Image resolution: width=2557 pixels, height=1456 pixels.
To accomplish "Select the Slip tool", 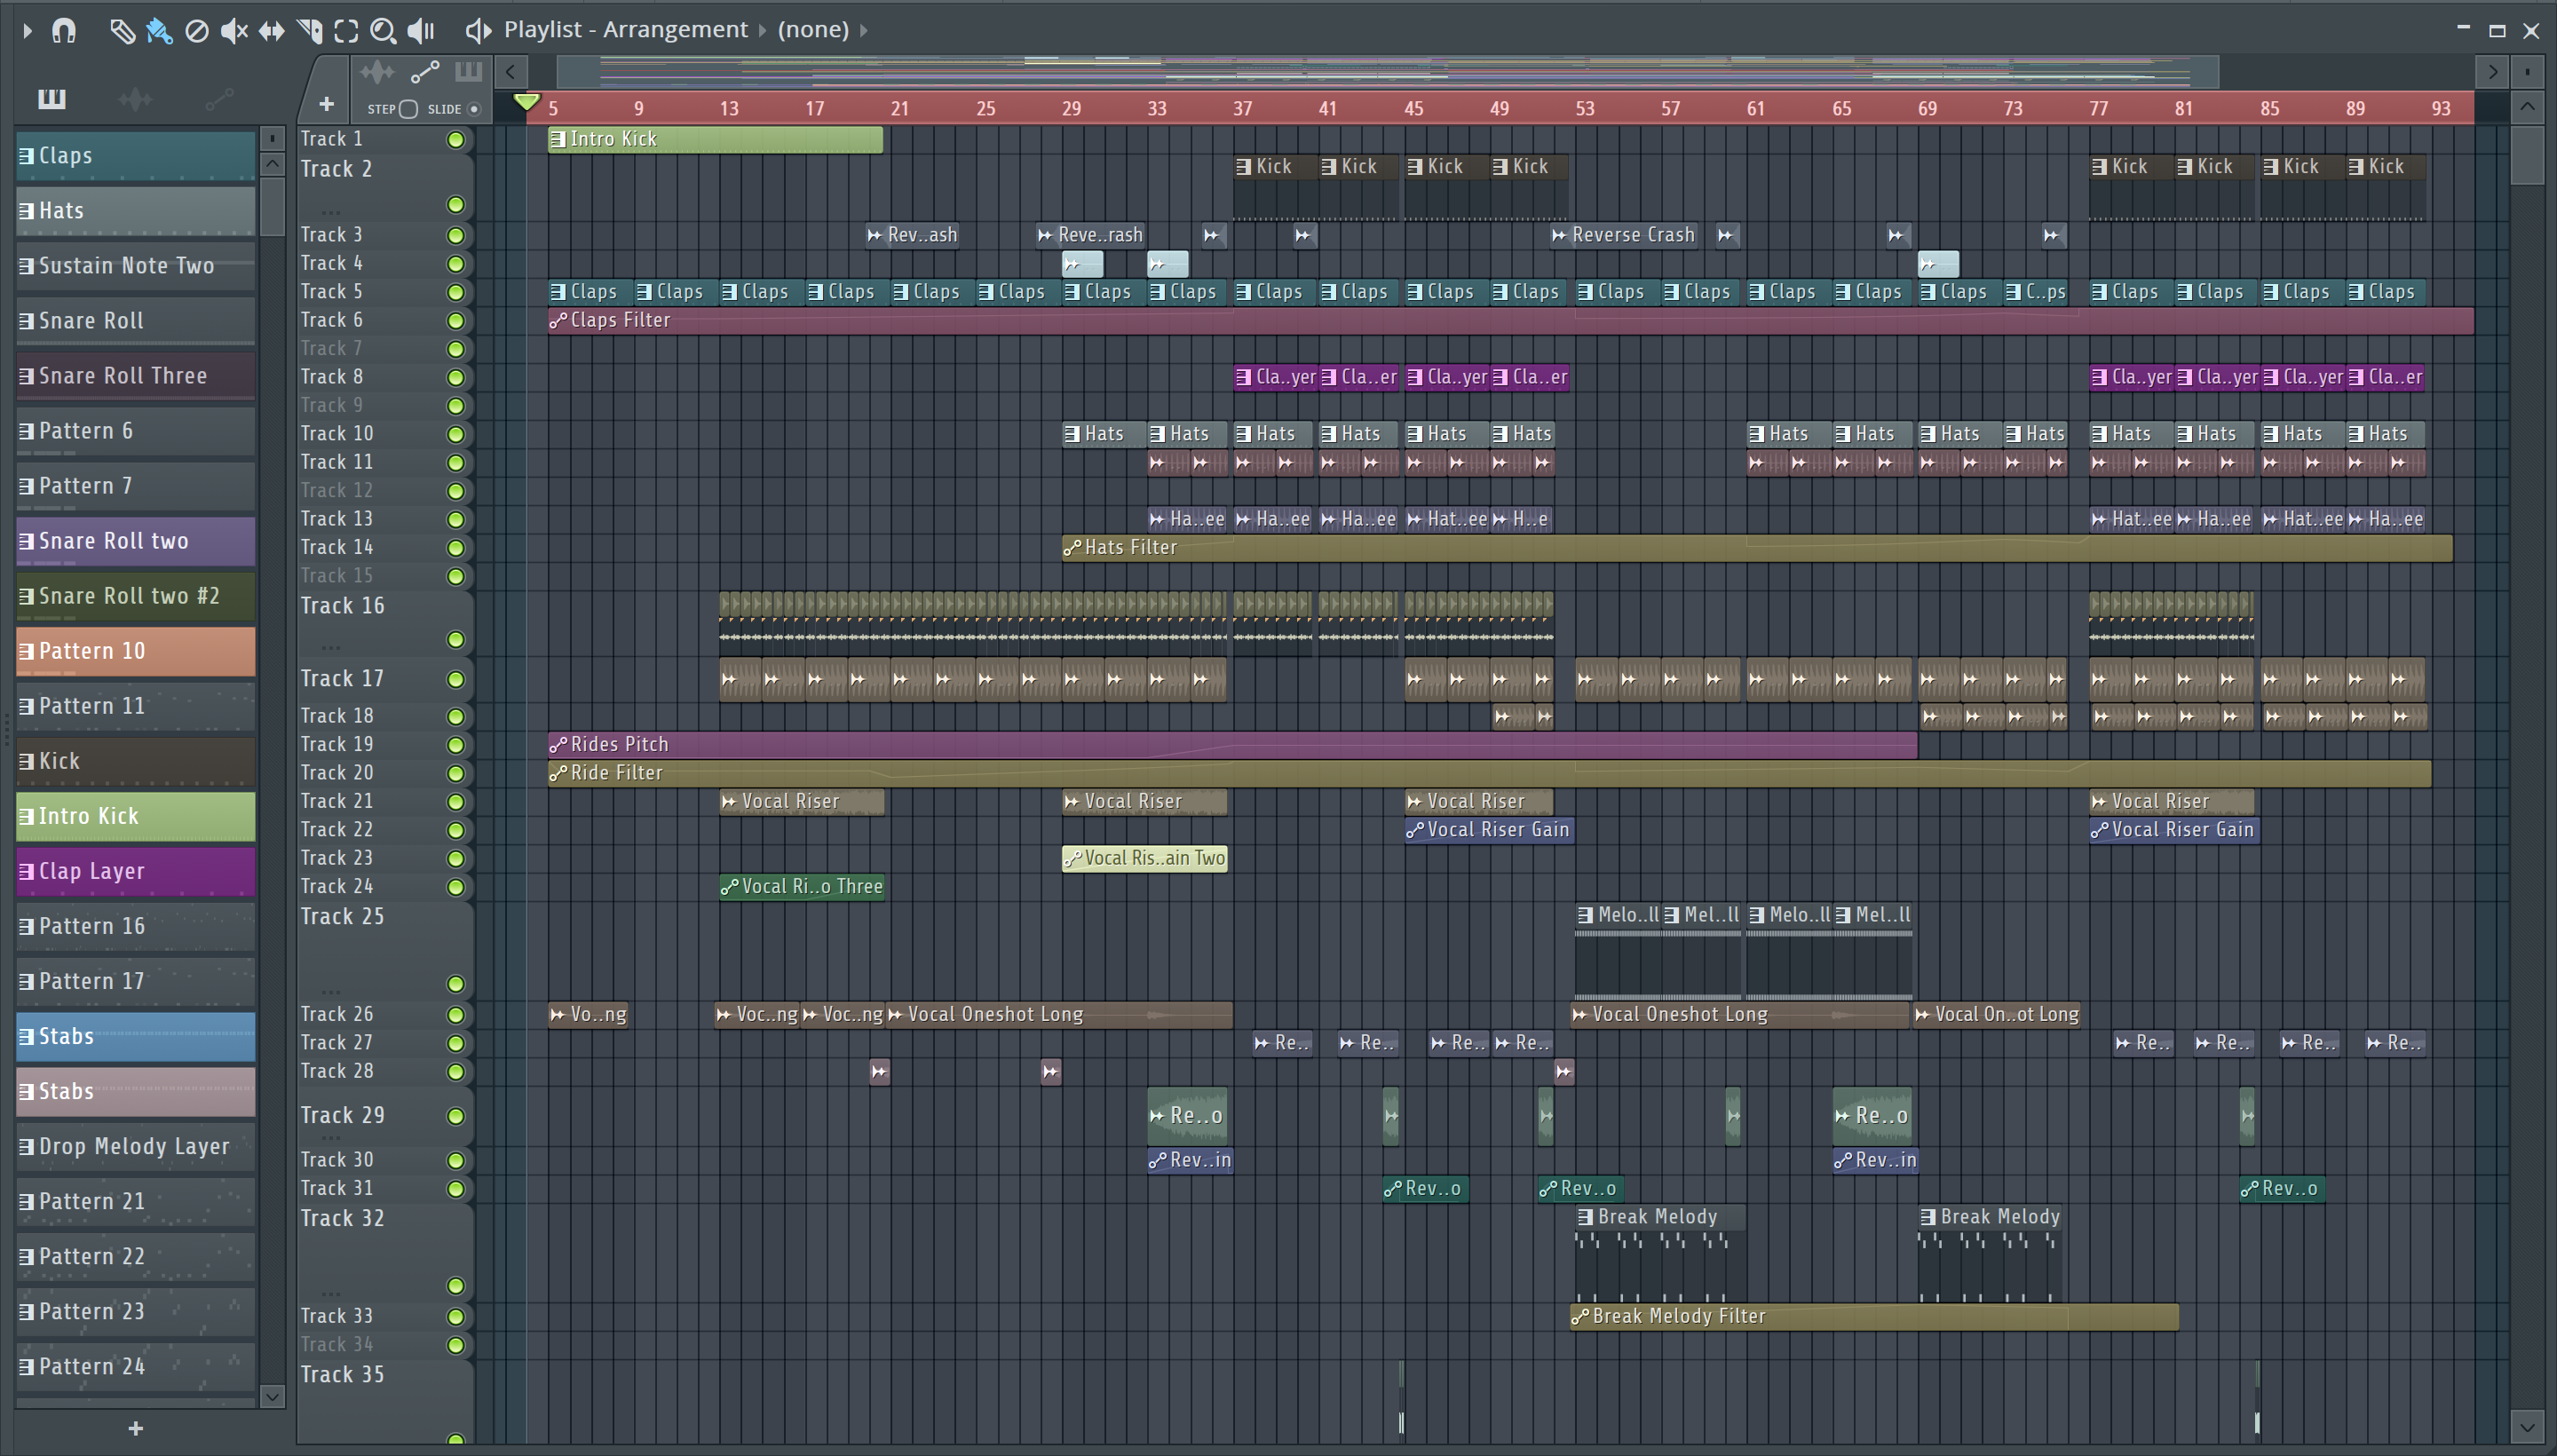I will (x=271, y=31).
